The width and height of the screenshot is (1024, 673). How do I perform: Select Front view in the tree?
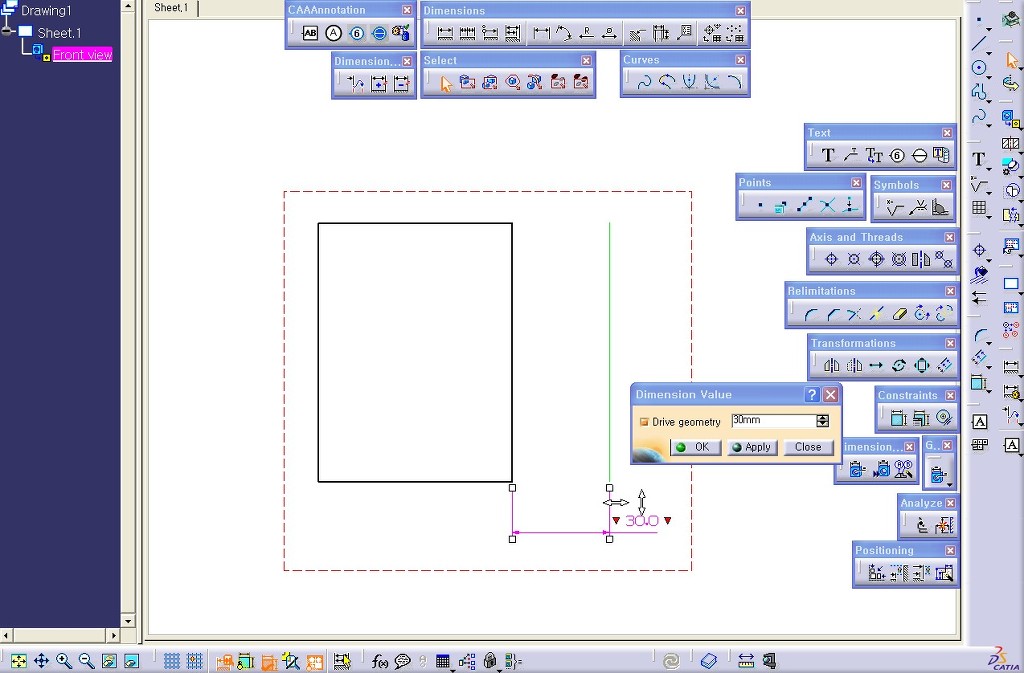[x=82, y=55]
